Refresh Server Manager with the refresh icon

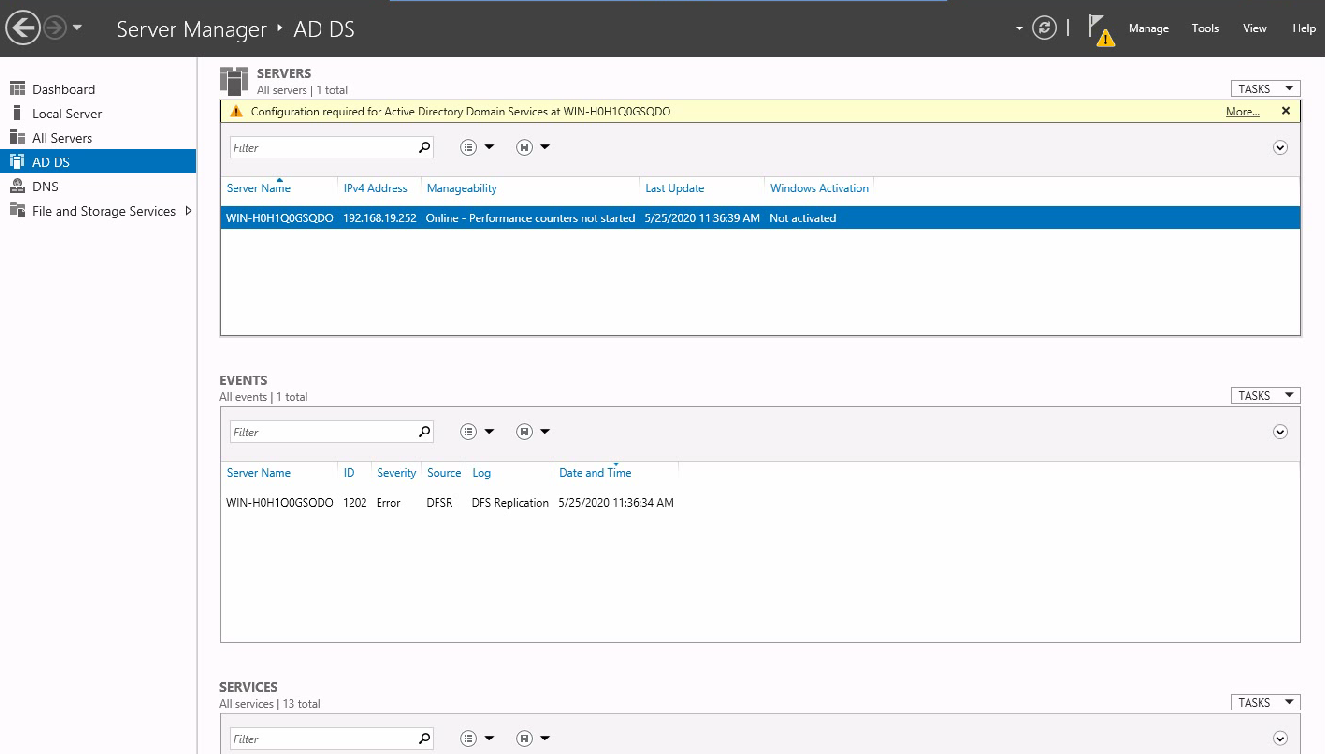(x=1045, y=28)
